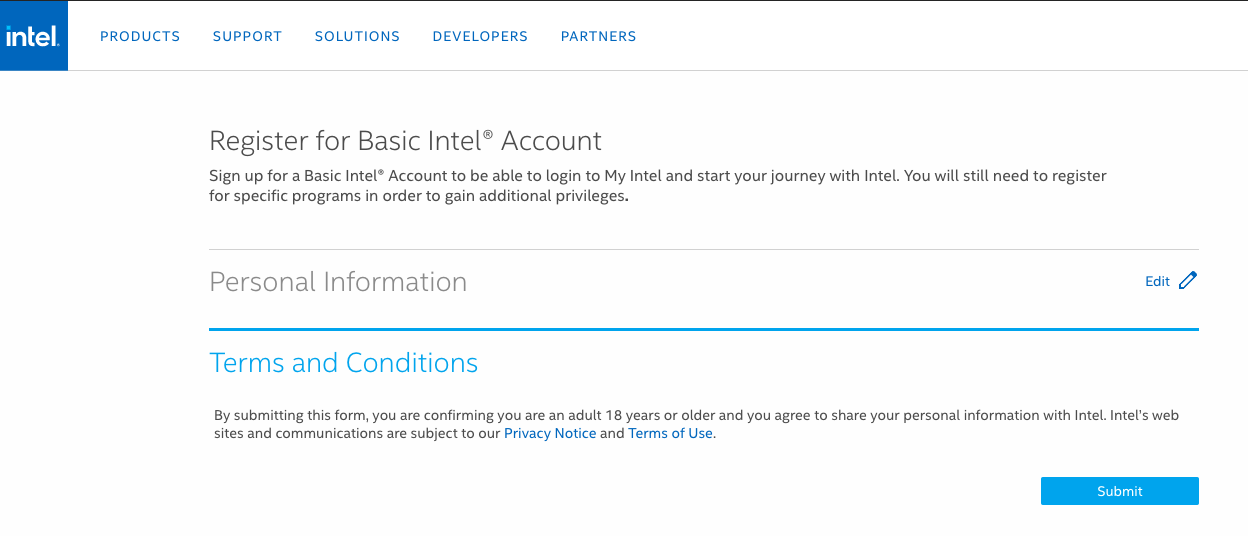Go to the Partners menu
The image size is (1248, 536).
pyautogui.click(x=598, y=37)
